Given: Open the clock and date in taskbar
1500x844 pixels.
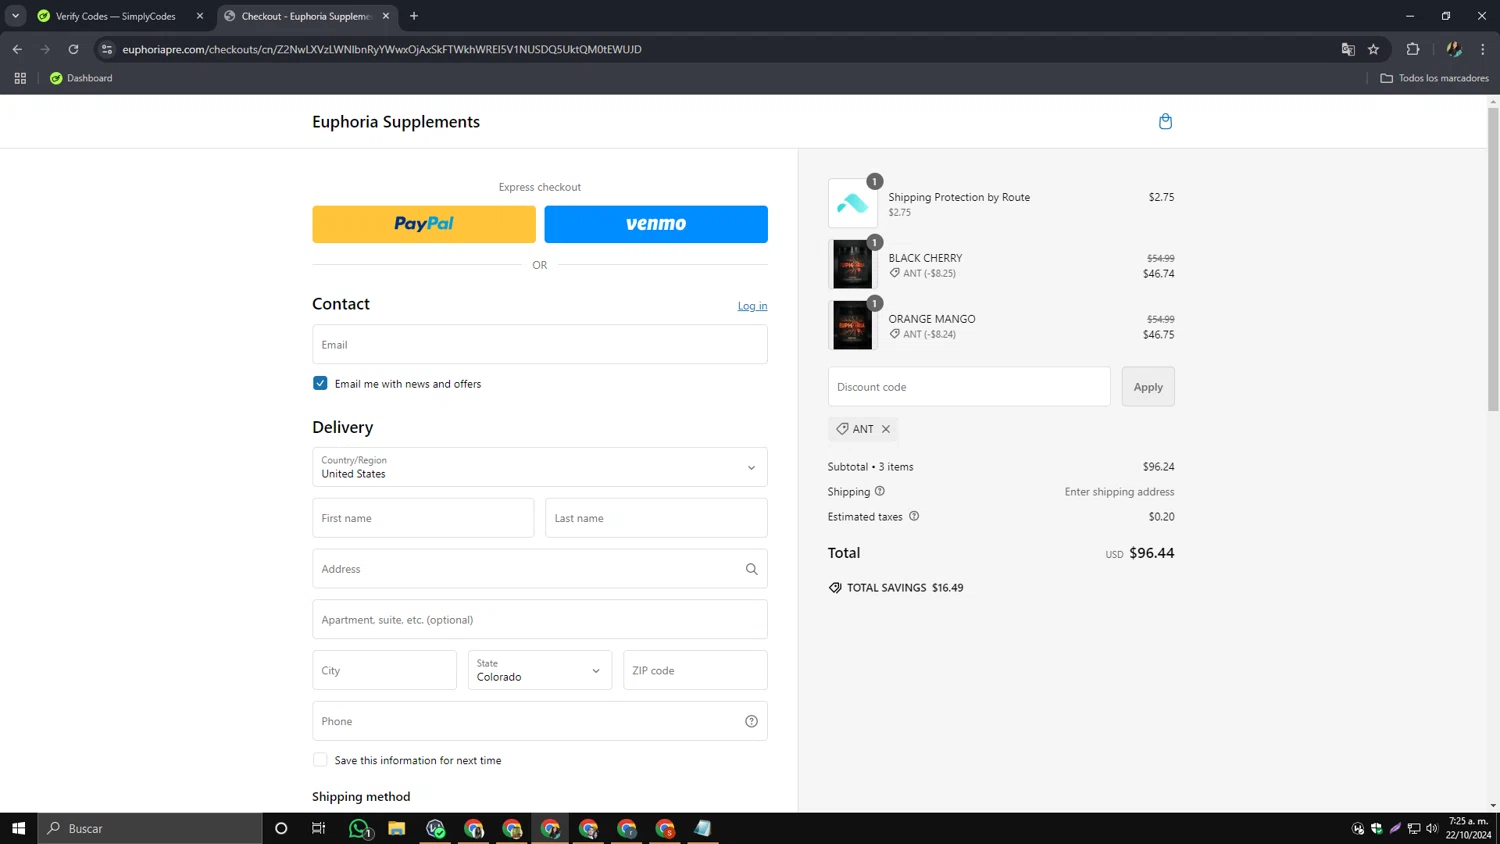Looking at the screenshot, I should pyautogui.click(x=1468, y=828).
